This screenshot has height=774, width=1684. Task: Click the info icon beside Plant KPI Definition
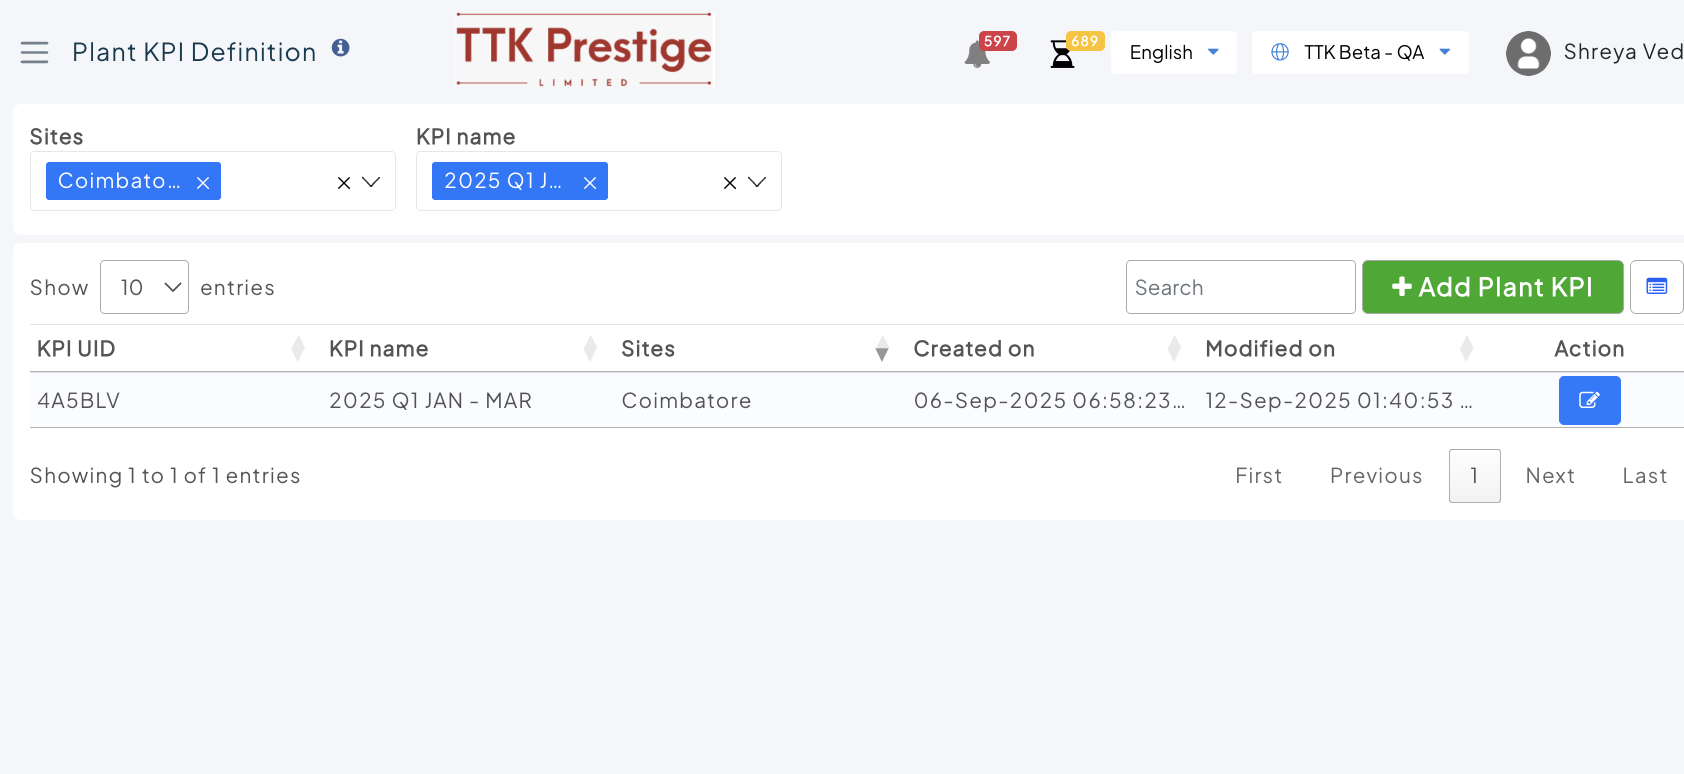point(341,48)
